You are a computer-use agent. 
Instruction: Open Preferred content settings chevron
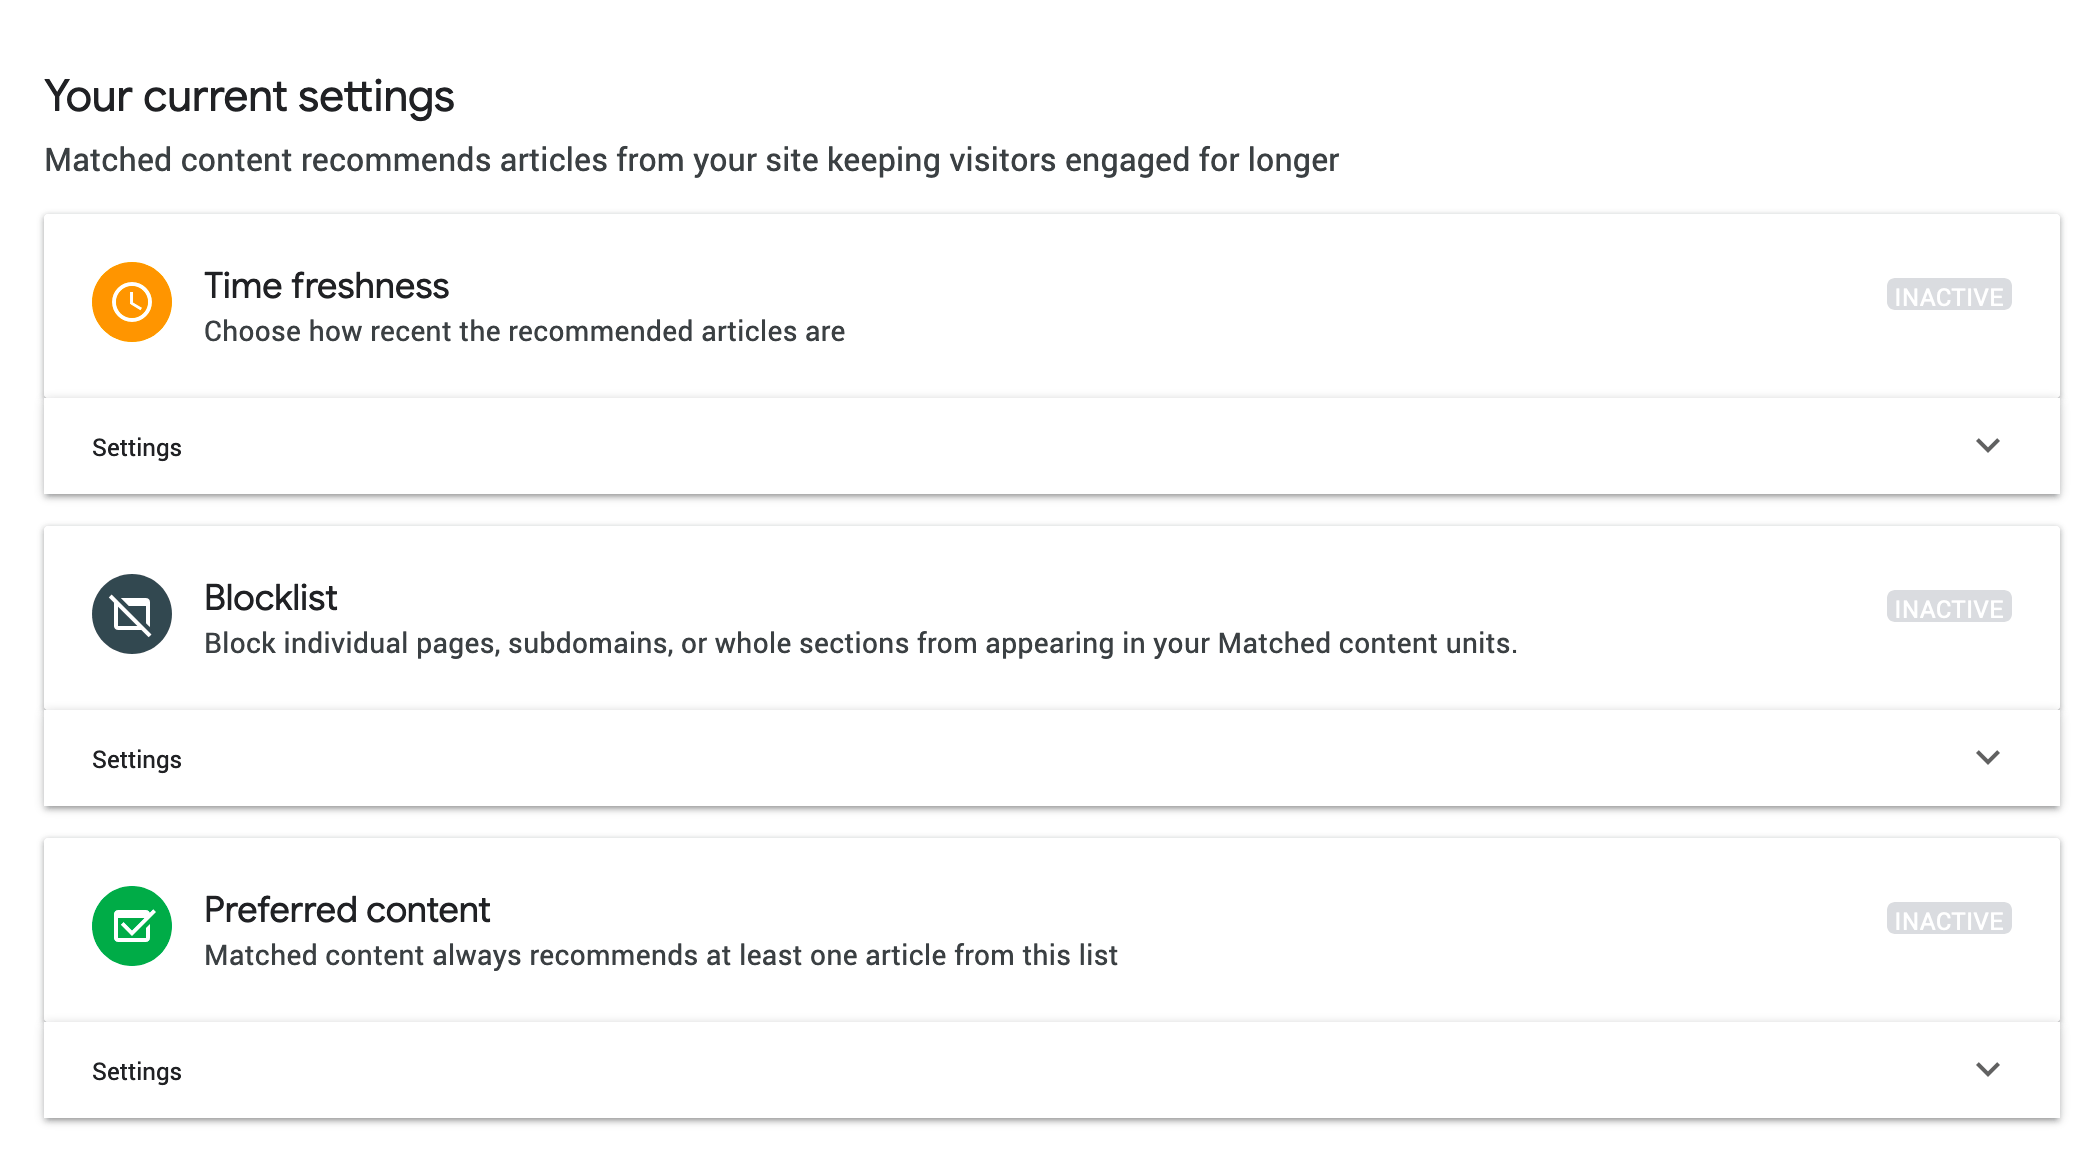click(x=1987, y=1070)
